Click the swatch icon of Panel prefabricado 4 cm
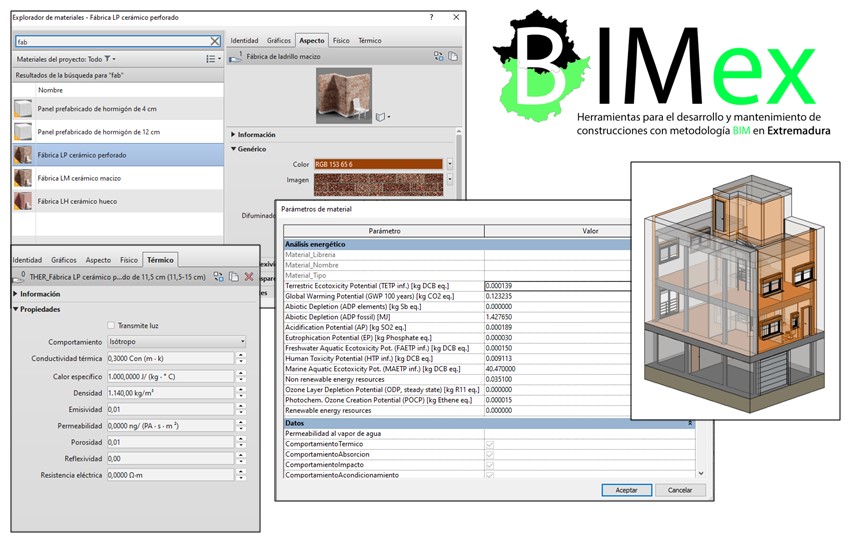Viewport: 850px width, 540px height. click(23, 109)
